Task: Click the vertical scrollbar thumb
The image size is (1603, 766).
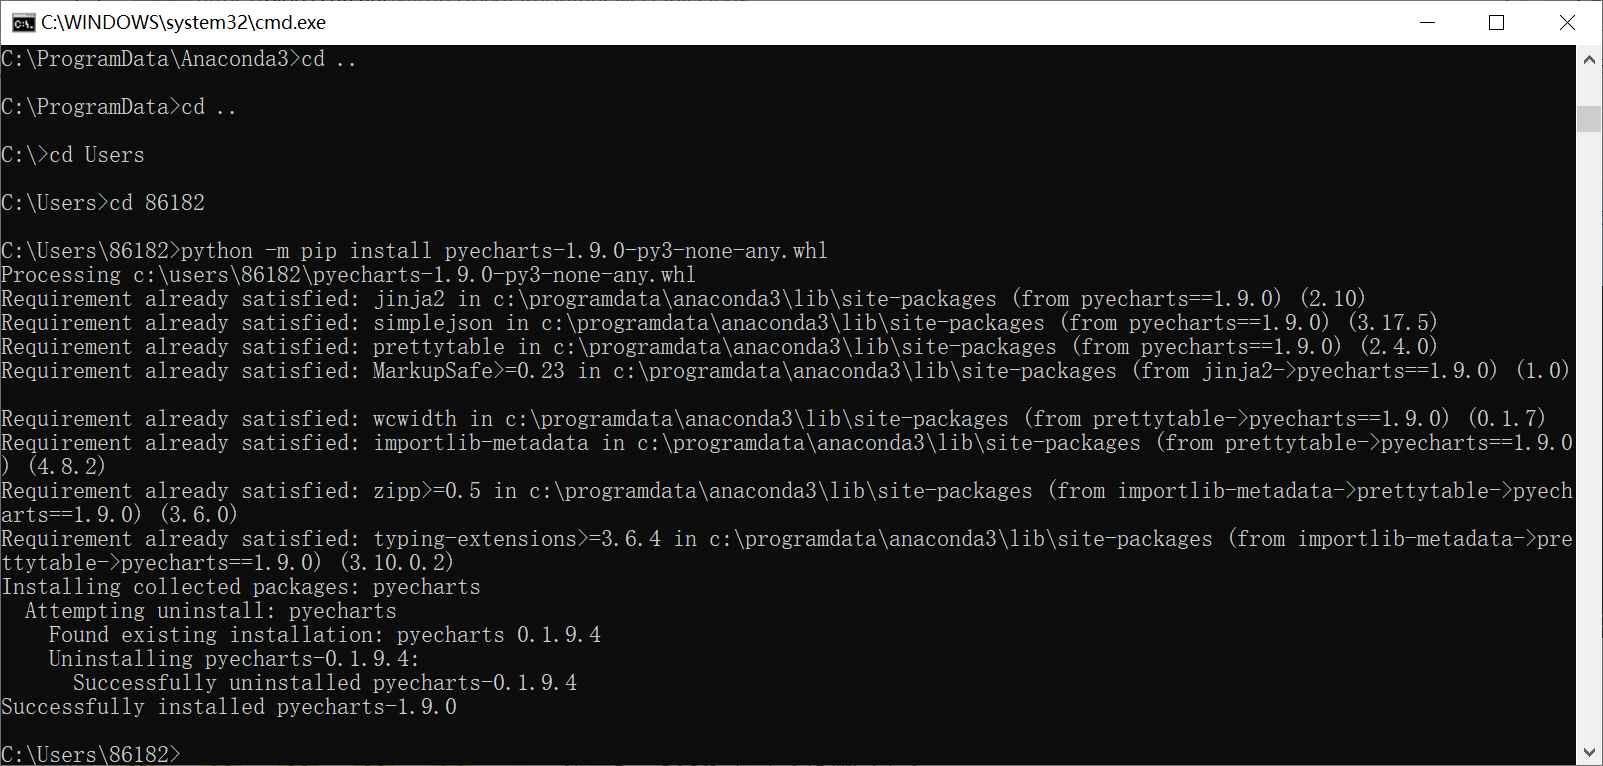Action: click(1589, 118)
